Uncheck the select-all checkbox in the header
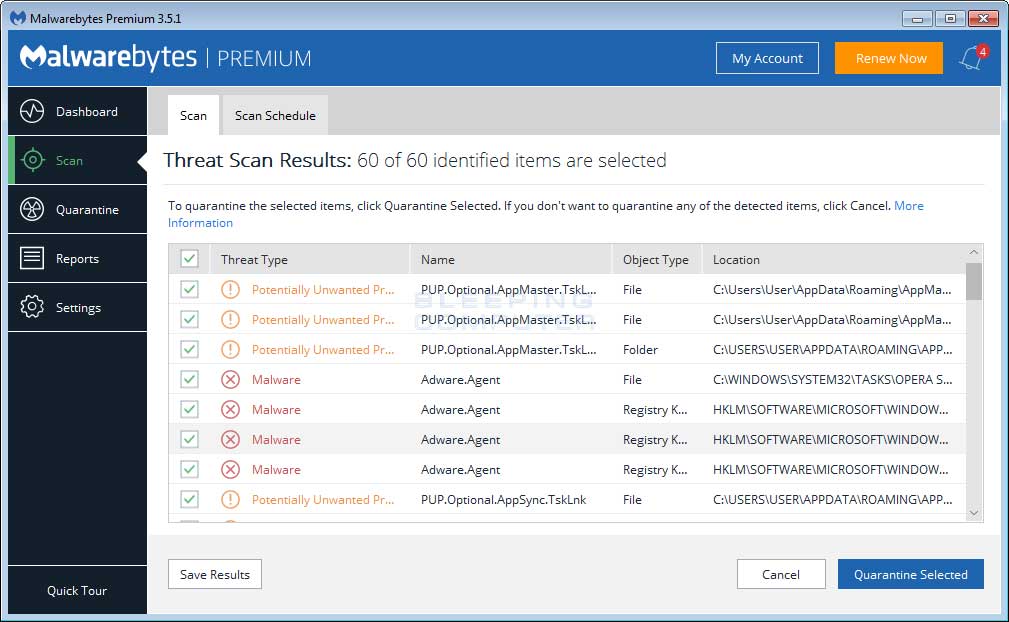The image size is (1009, 622). (x=189, y=258)
